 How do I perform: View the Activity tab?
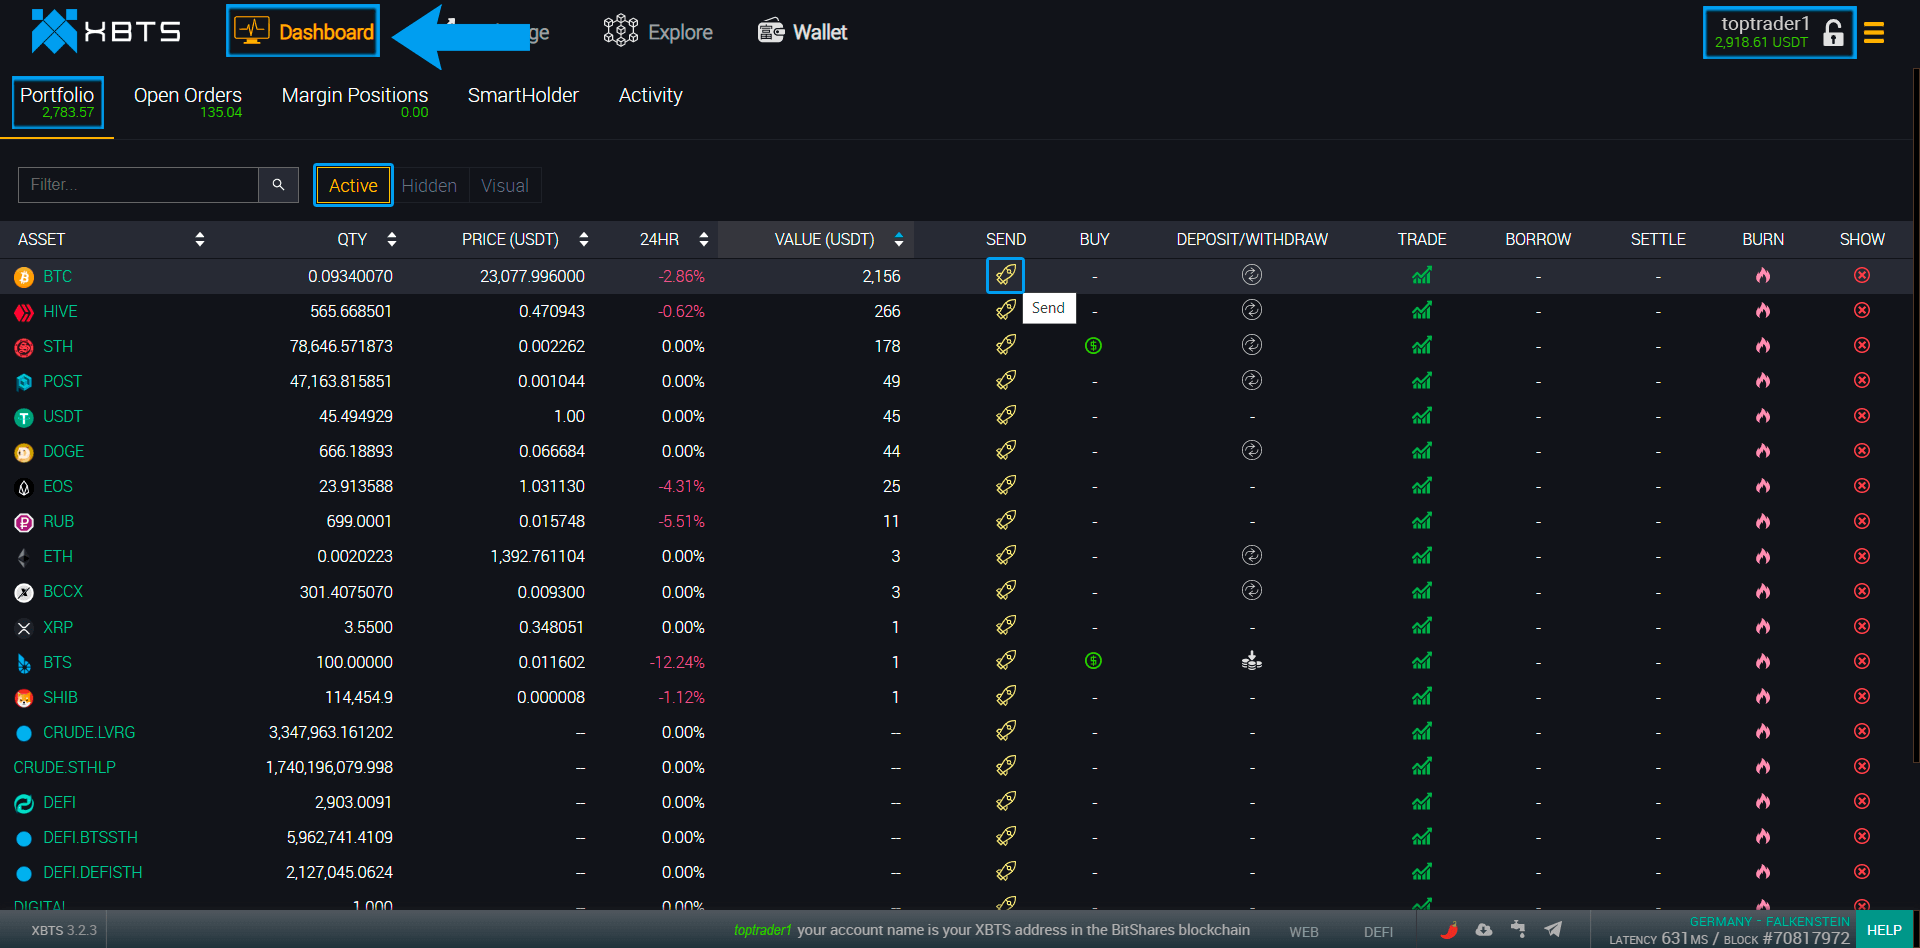(651, 95)
